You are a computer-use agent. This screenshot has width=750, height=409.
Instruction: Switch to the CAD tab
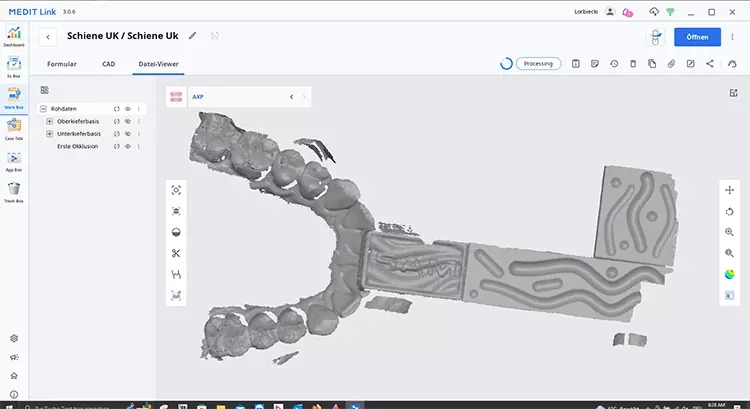click(109, 64)
